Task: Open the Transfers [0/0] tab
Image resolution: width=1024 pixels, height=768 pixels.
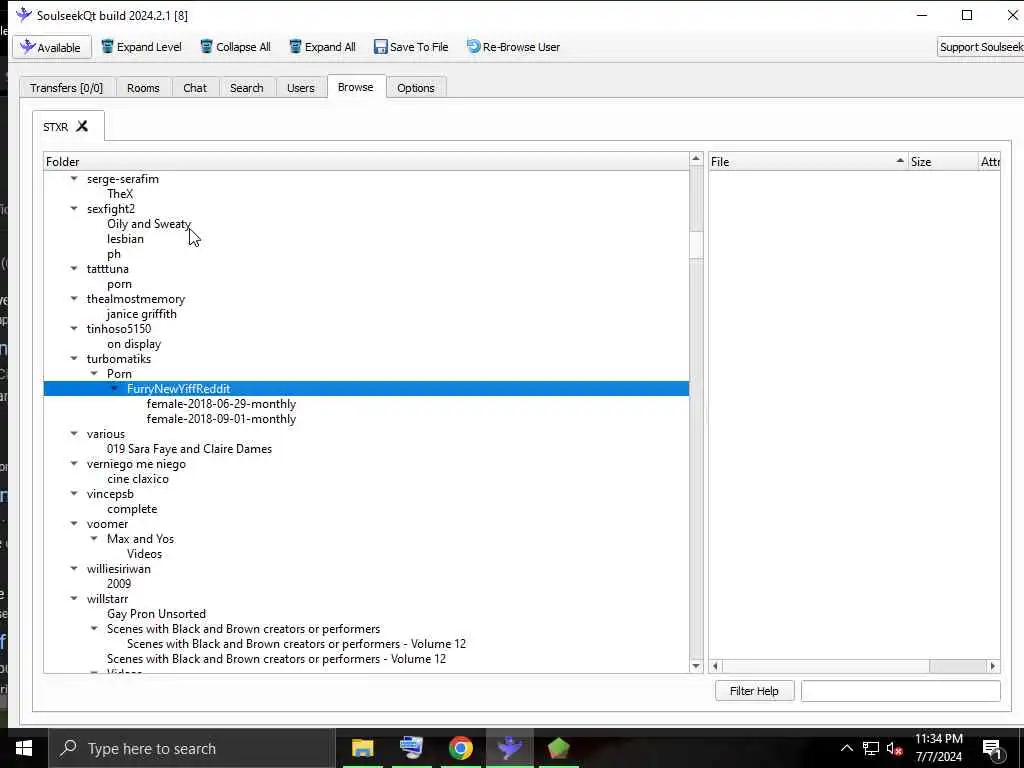Action: [x=67, y=88]
